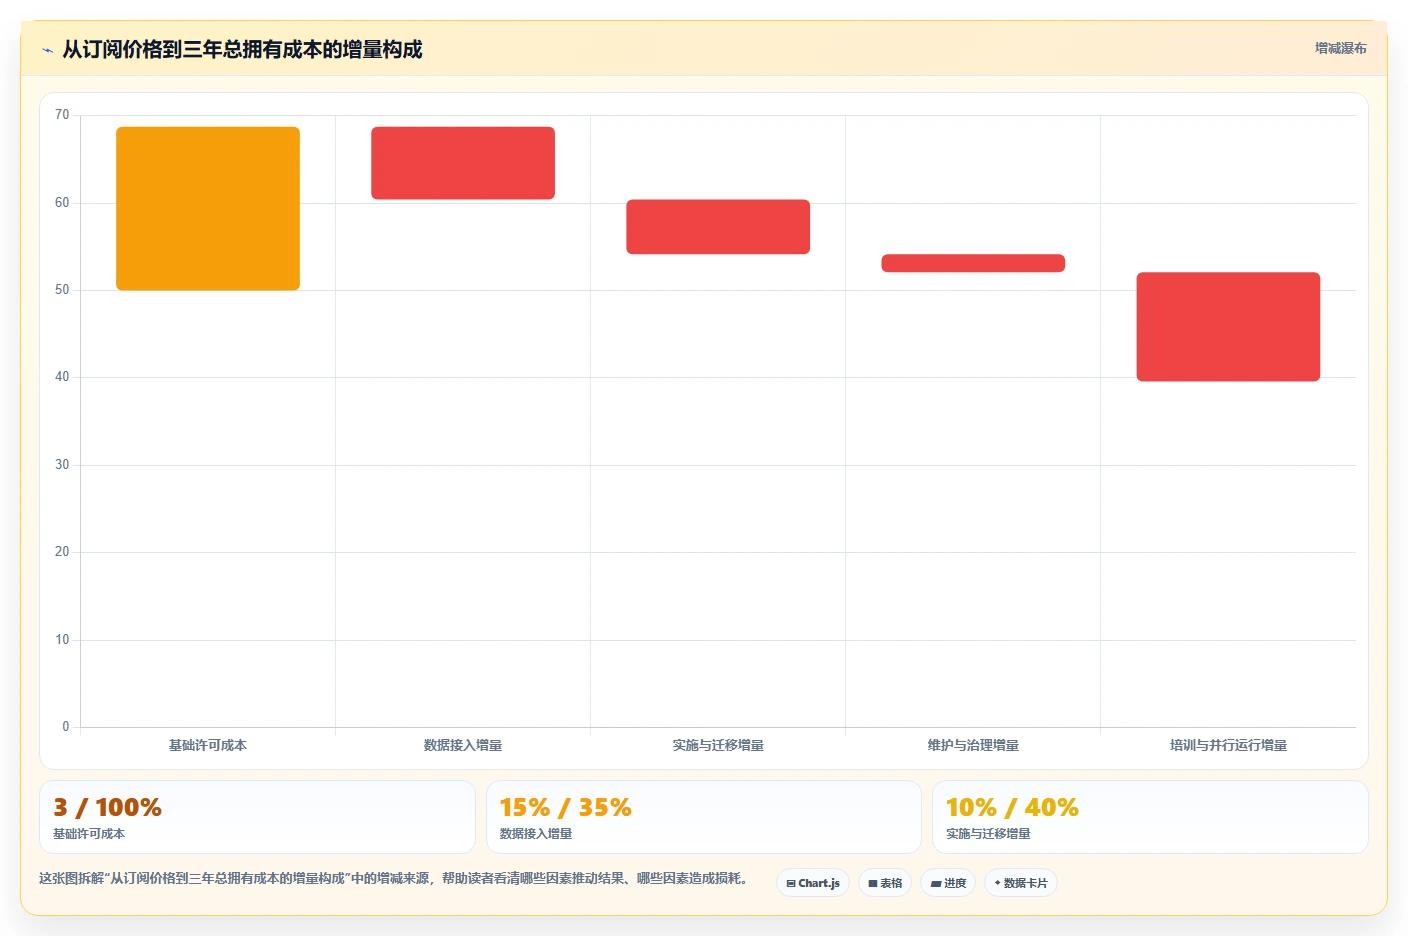Click the y-axis value 70
The height and width of the screenshot is (936, 1408).
pyautogui.click(x=62, y=115)
